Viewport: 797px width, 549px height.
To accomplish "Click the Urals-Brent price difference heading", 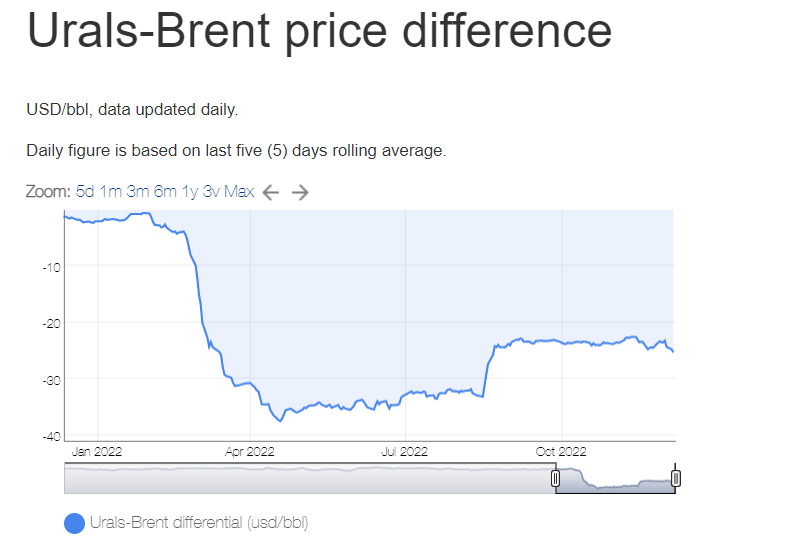I will click(319, 31).
